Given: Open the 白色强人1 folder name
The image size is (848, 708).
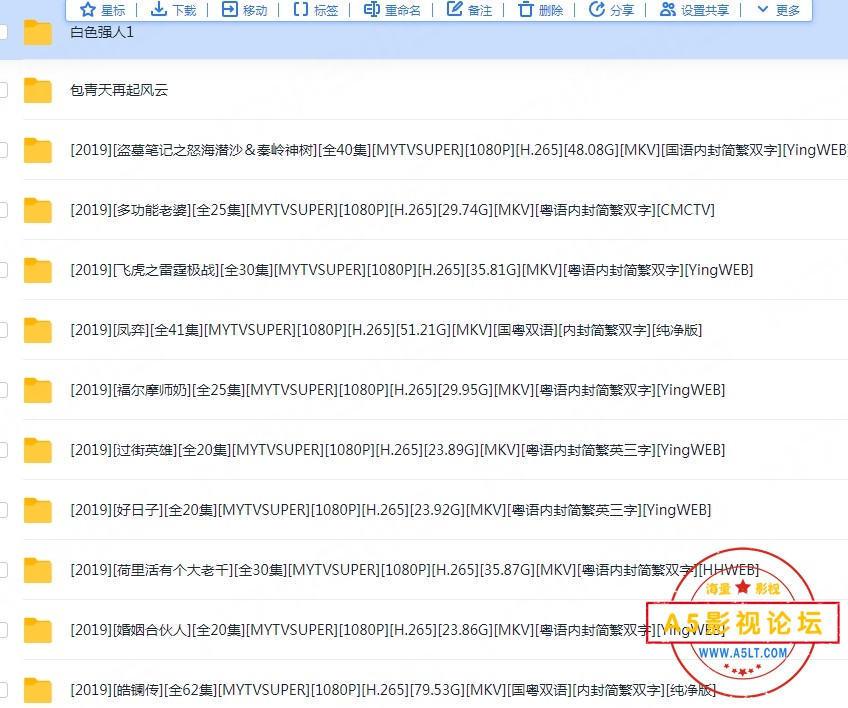Looking at the screenshot, I should point(102,32).
